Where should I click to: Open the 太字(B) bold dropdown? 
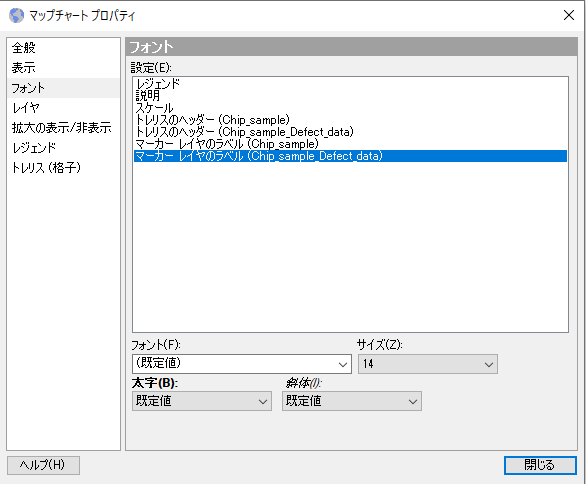coord(202,401)
